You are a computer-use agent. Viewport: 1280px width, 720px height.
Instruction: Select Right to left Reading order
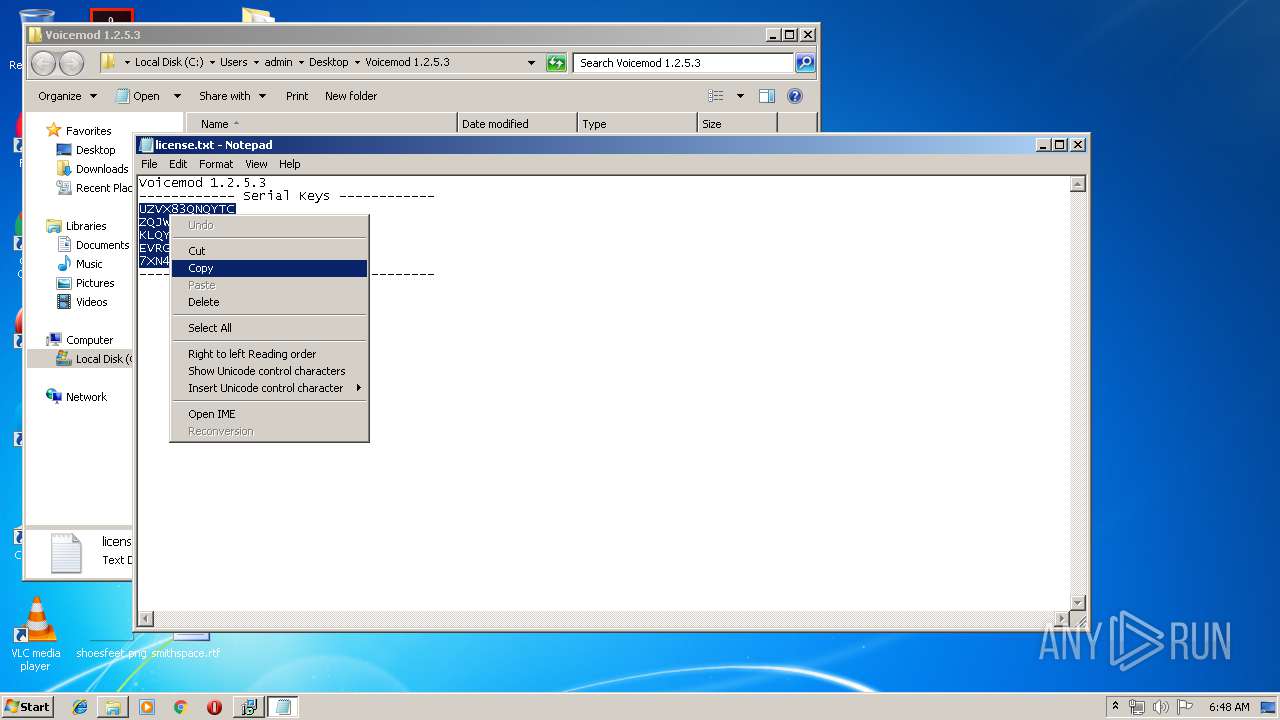(269, 354)
